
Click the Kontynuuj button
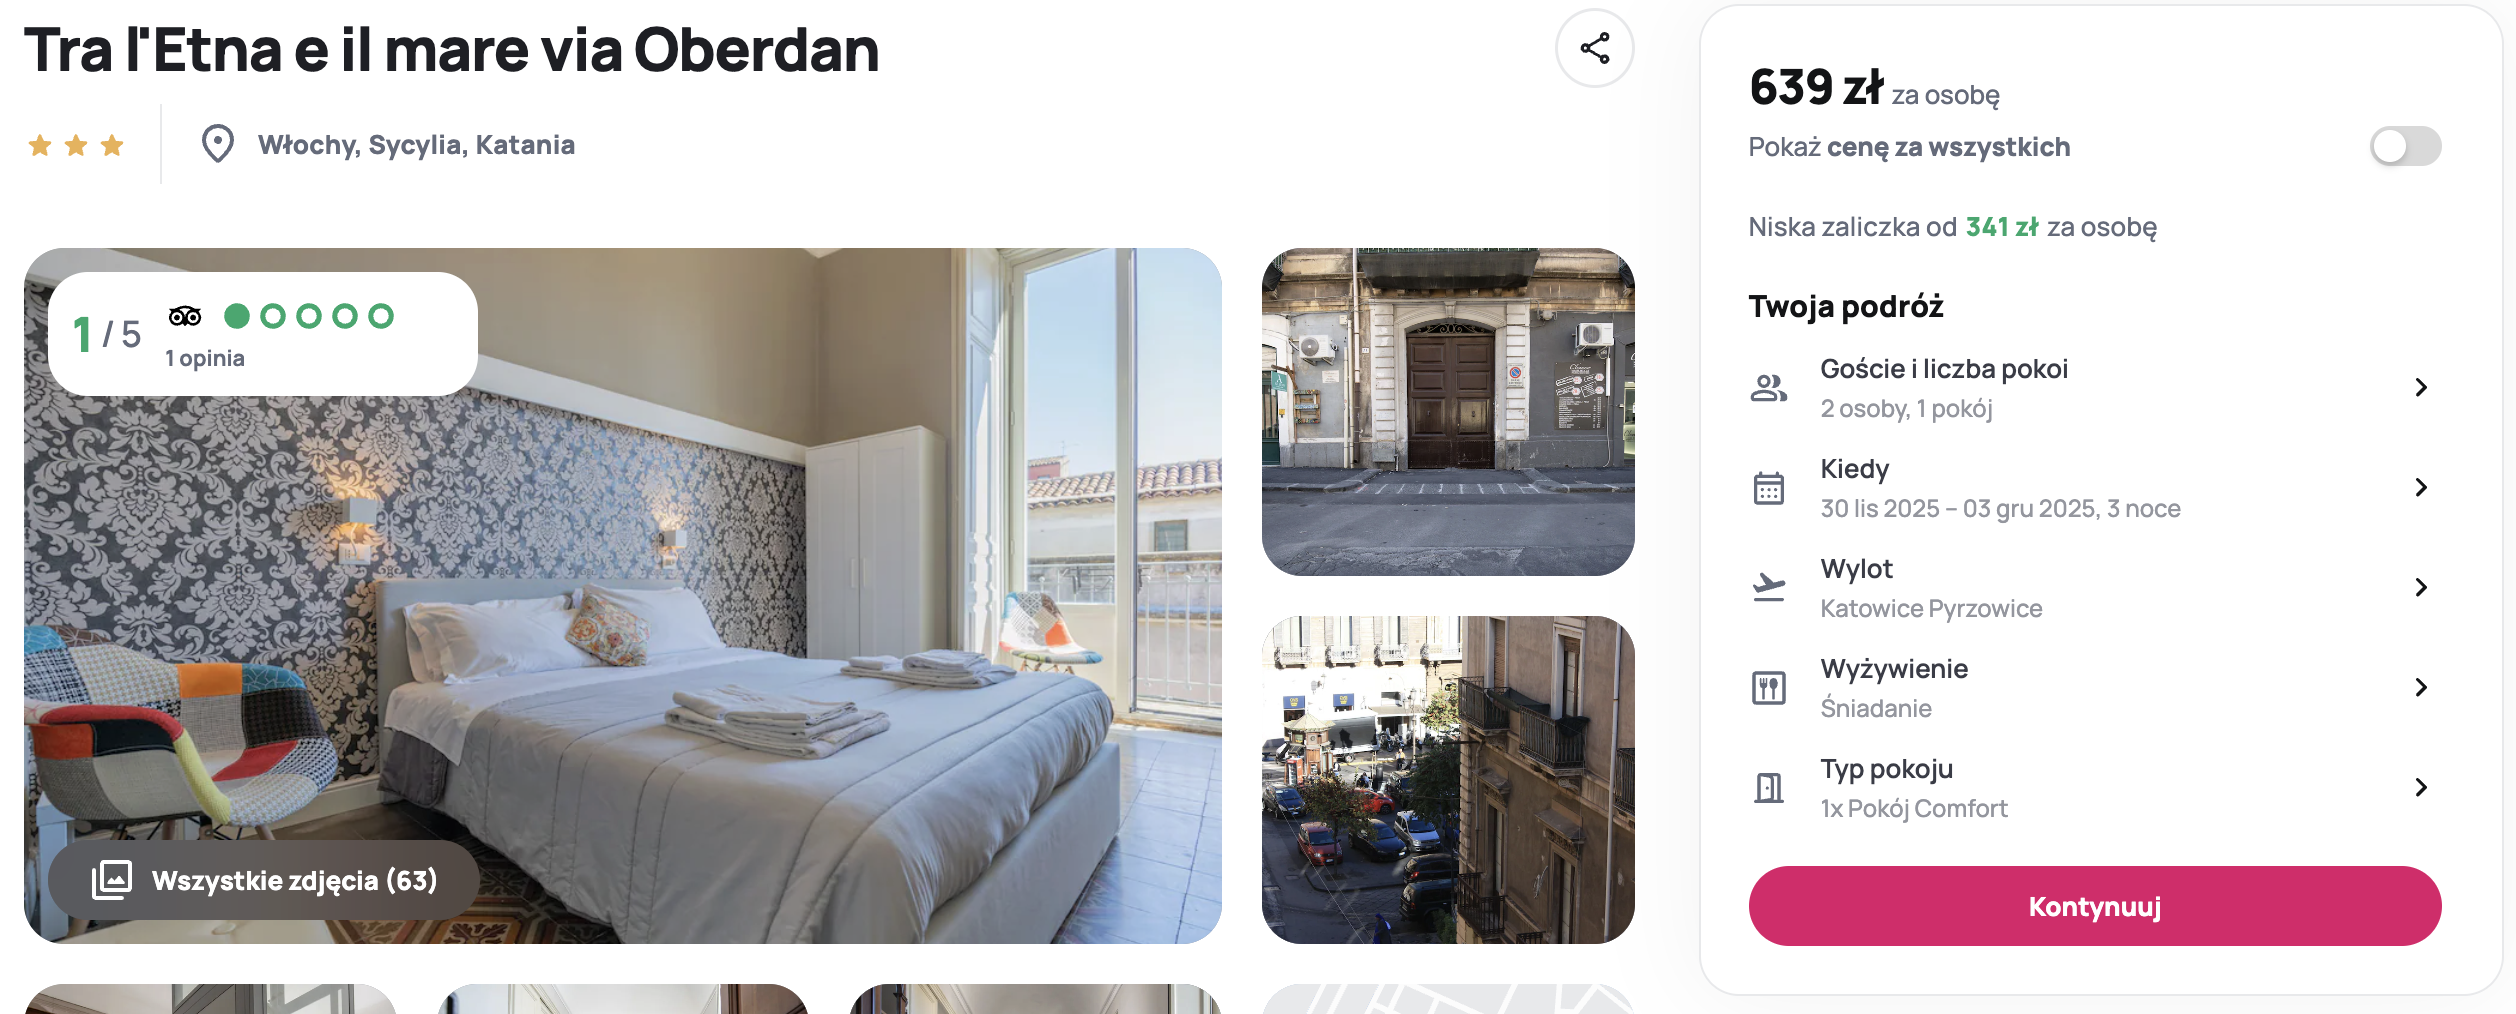coord(2094,906)
